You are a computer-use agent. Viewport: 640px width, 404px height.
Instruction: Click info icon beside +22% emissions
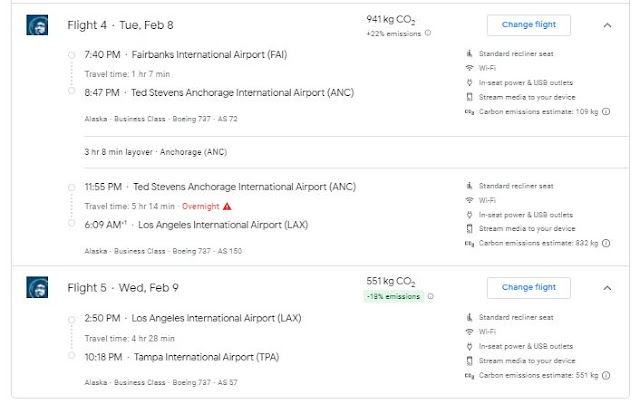click(x=428, y=33)
